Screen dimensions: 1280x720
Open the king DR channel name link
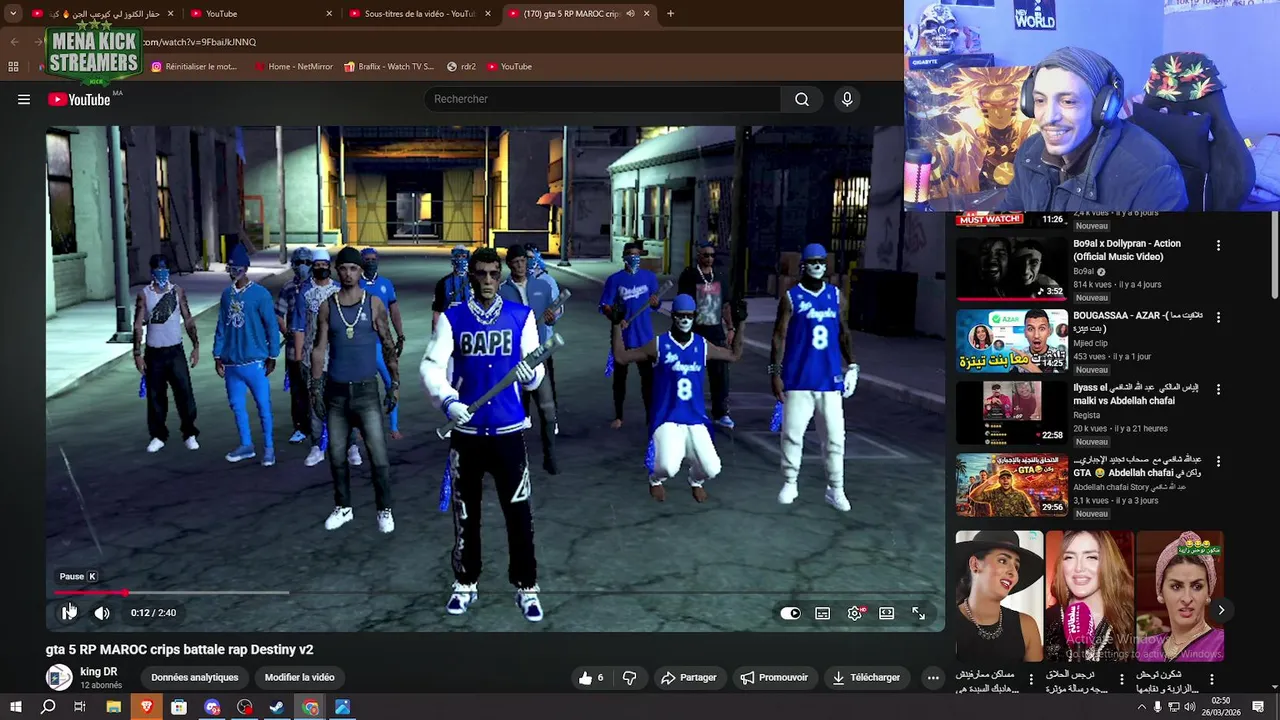(98, 672)
